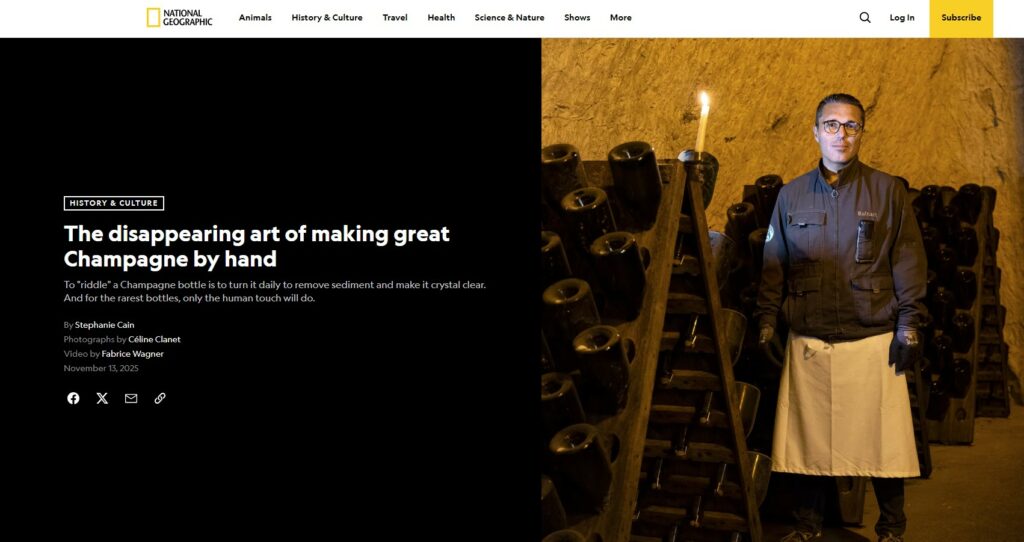Select Travel in the top navigation
The image size is (1024, 542).
[395, 18]
